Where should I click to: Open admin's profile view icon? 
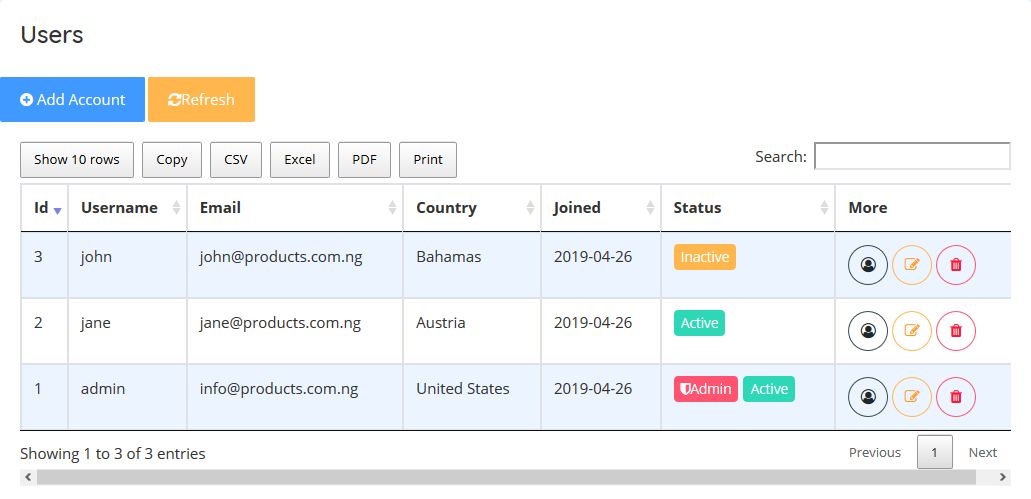(x=868, y=396)
